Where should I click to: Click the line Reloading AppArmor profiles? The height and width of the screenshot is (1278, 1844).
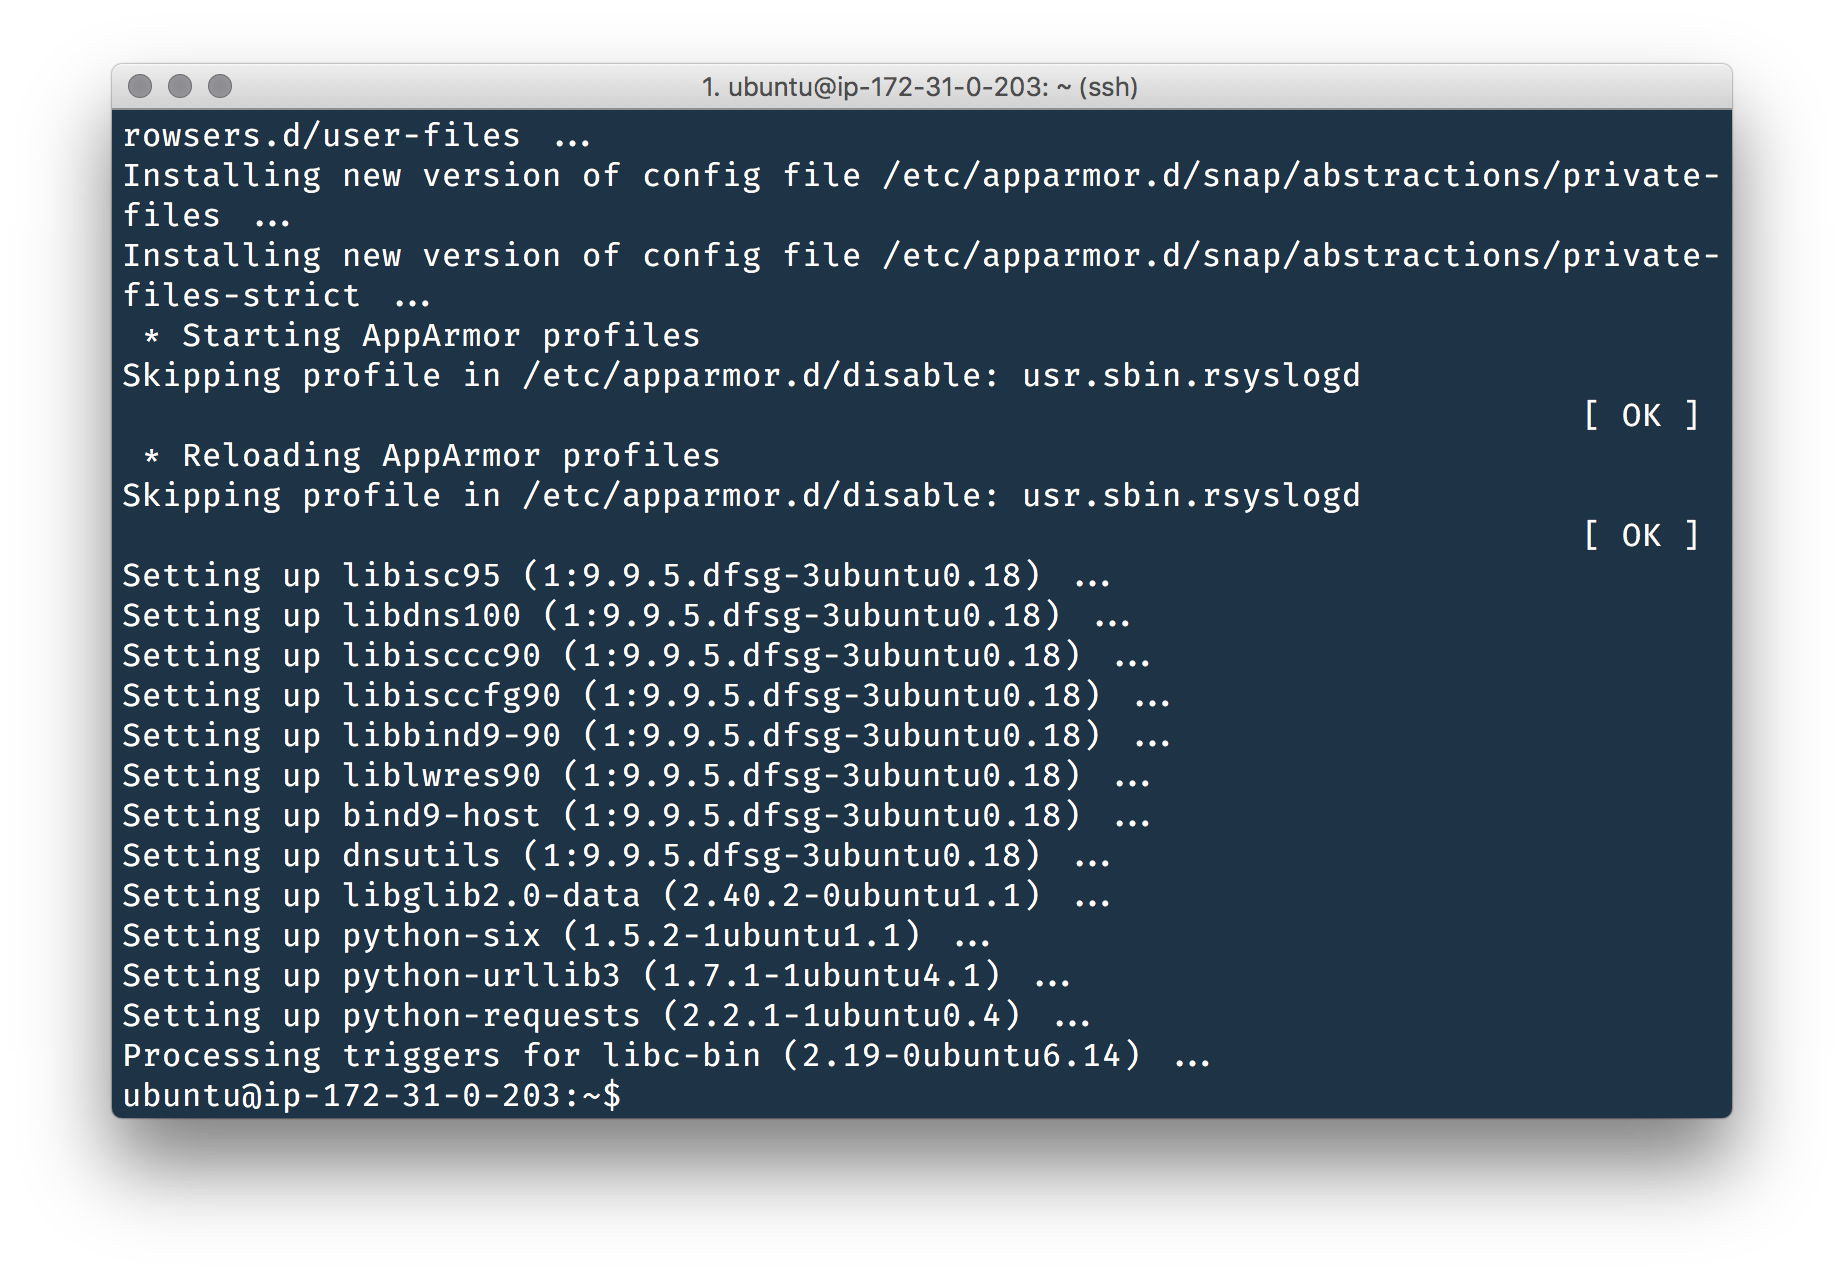point(431,455)
